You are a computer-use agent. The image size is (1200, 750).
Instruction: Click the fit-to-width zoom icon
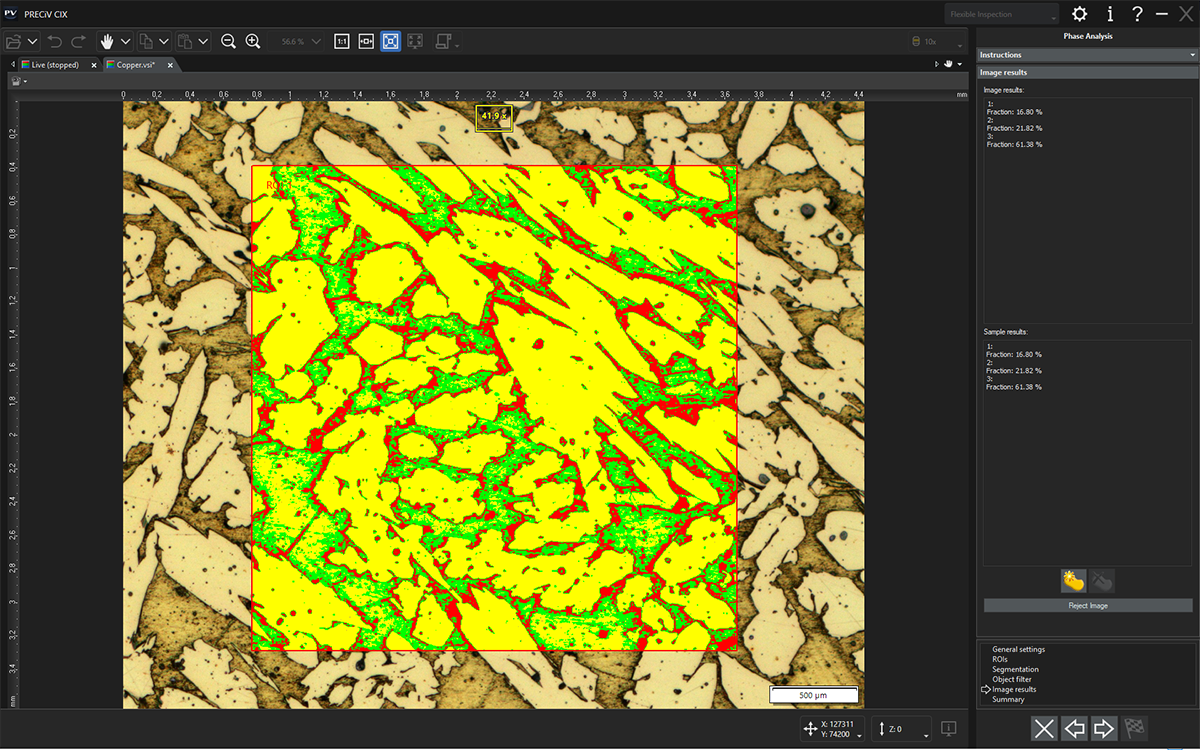(366, 41)
